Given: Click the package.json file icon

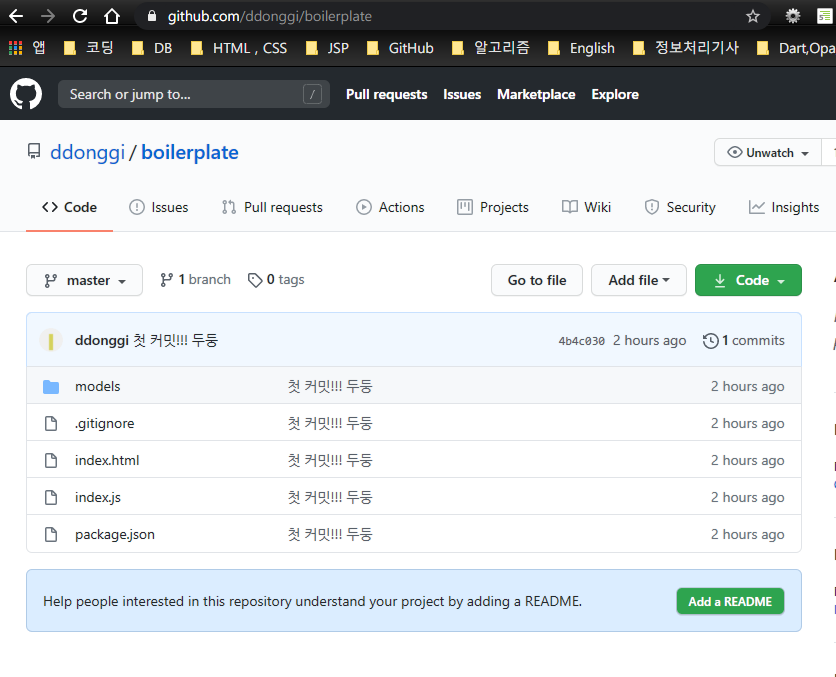Looking at the screenshot, I should pos(51,534).
